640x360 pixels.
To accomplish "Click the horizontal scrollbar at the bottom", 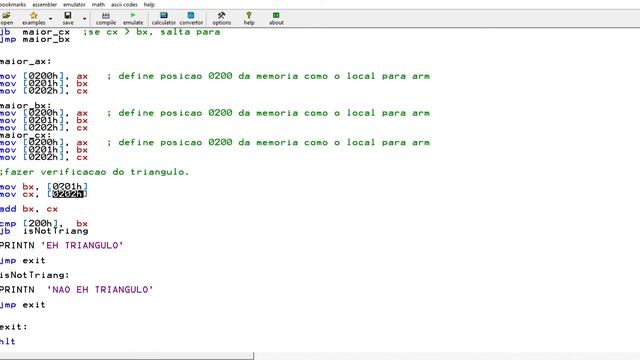I will click(127, 356).
